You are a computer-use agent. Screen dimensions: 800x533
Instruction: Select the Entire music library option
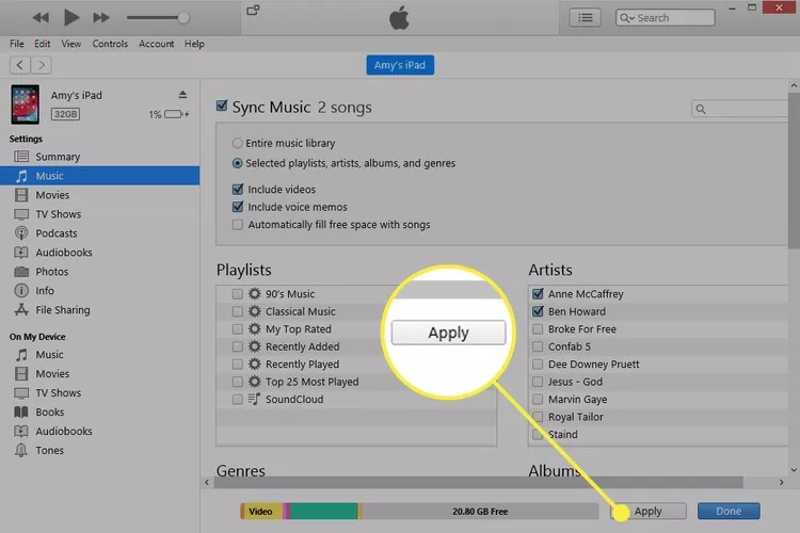(237, 143)
